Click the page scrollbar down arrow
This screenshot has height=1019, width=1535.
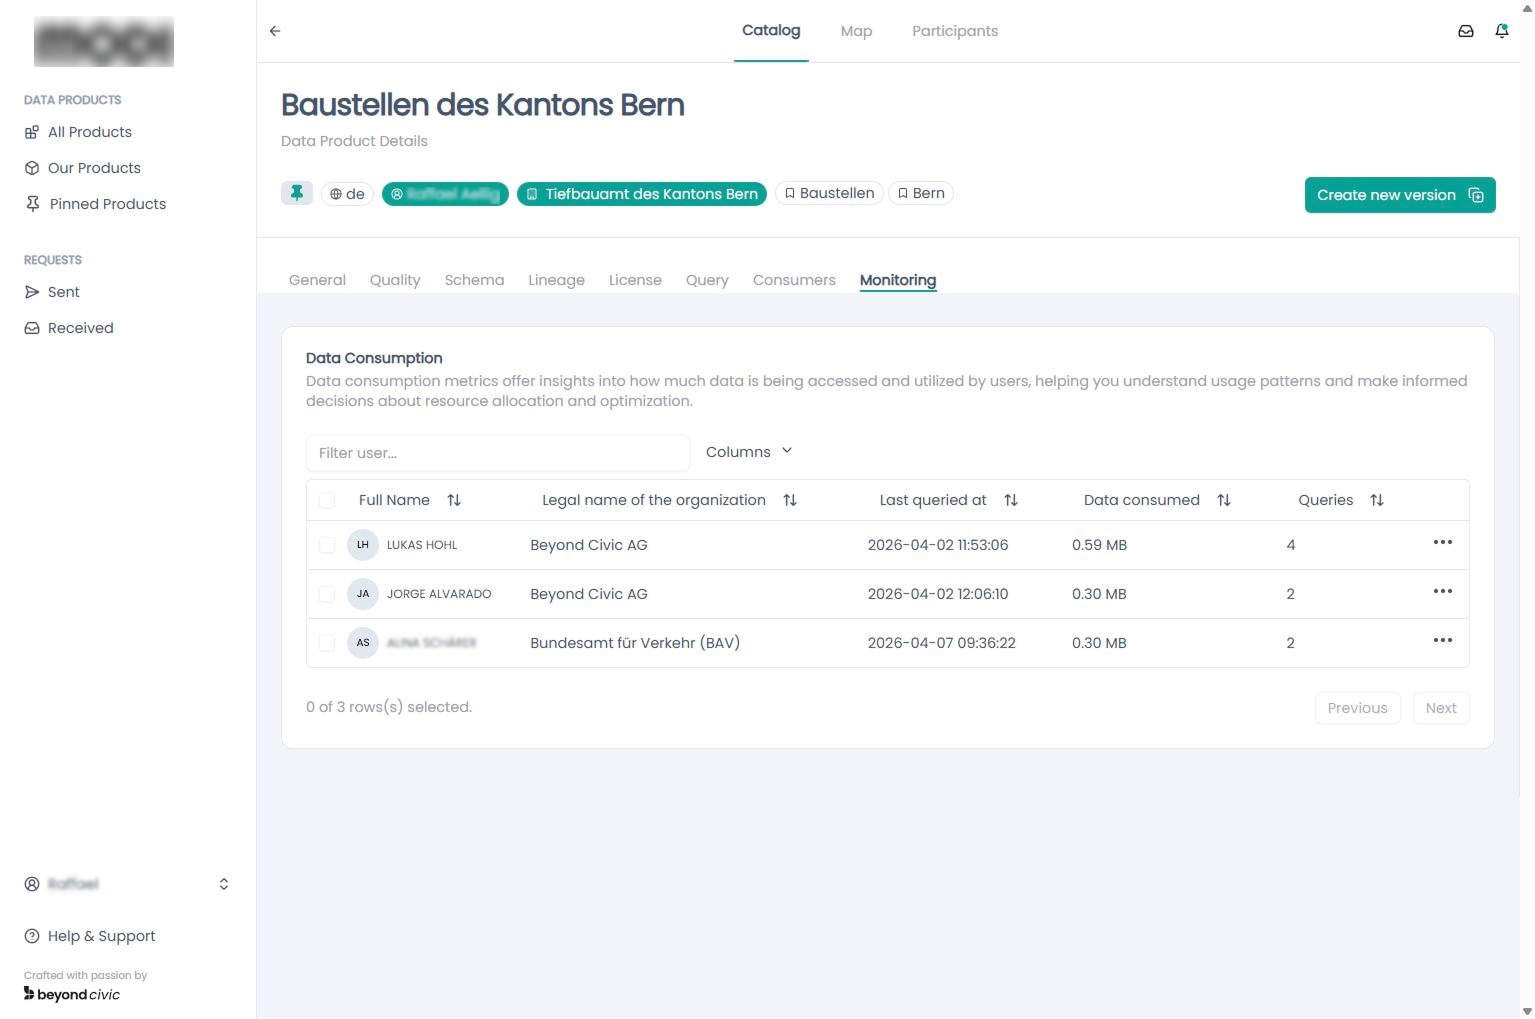pyautogui.click(x=1527, y=1011)
